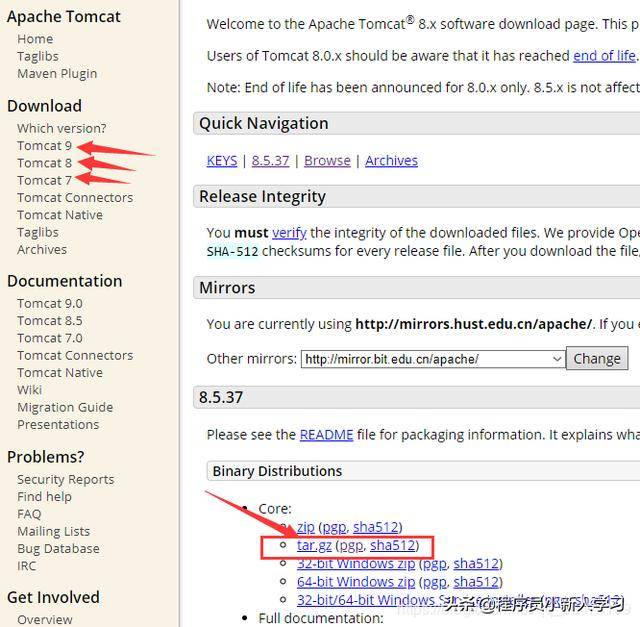Screen dimensions: 640x627
Task: Open pgp for 32-bit Windows zip
Action: 435,564
